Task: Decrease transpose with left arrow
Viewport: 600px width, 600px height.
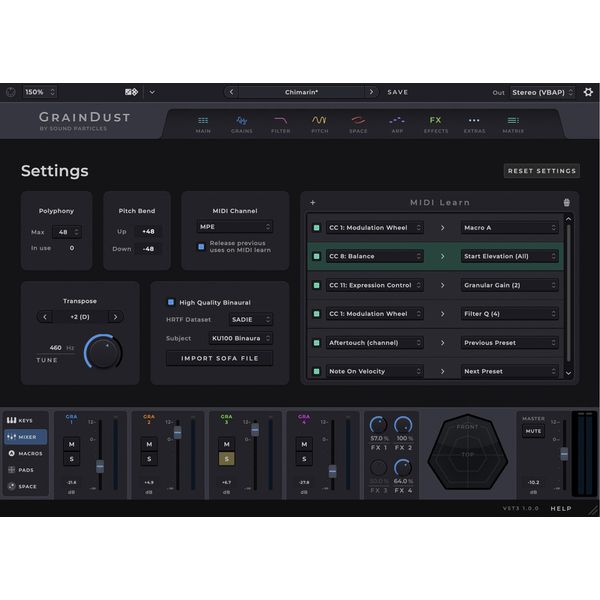Action: [45, 317]
